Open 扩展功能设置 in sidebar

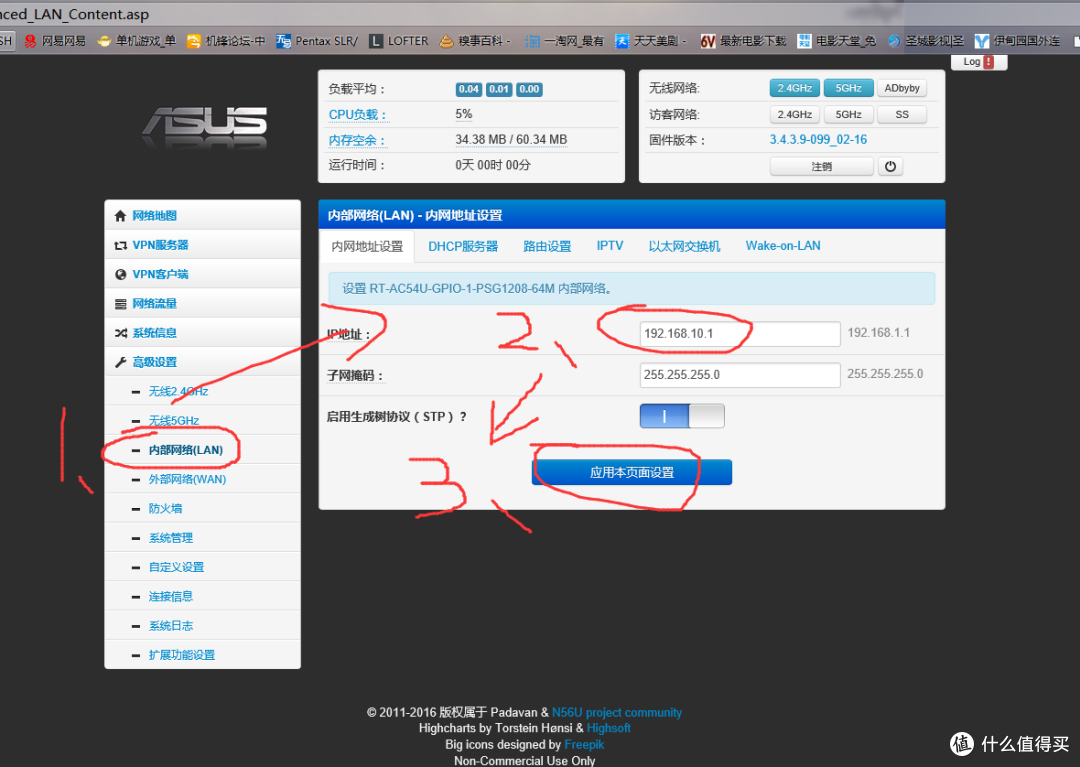pyautogui.click(x=182, y=655)
